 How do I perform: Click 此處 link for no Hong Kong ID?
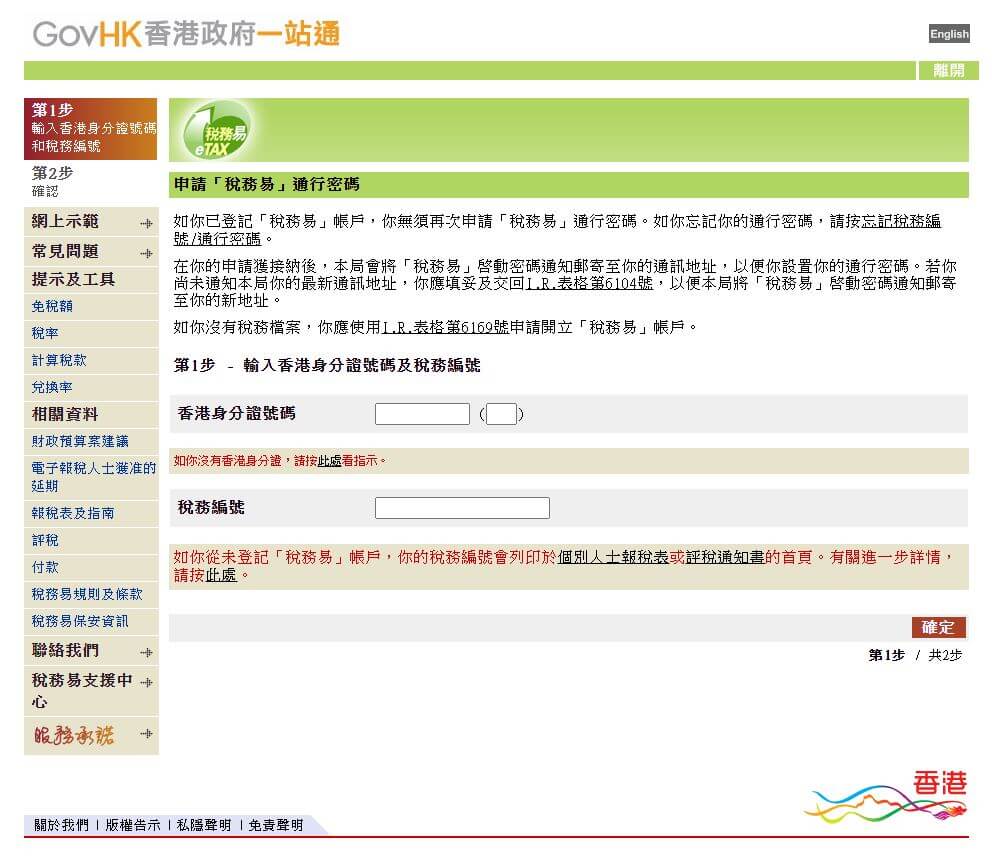point(329,461)
